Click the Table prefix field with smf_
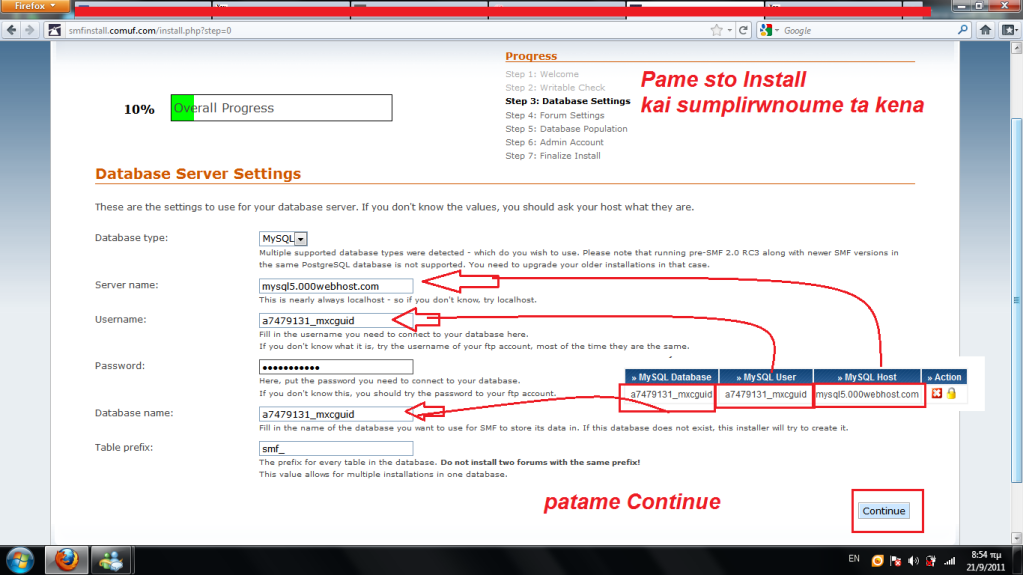Image resolution: width=1023 pixels, height=575 pixels. [x=335, y=449]
